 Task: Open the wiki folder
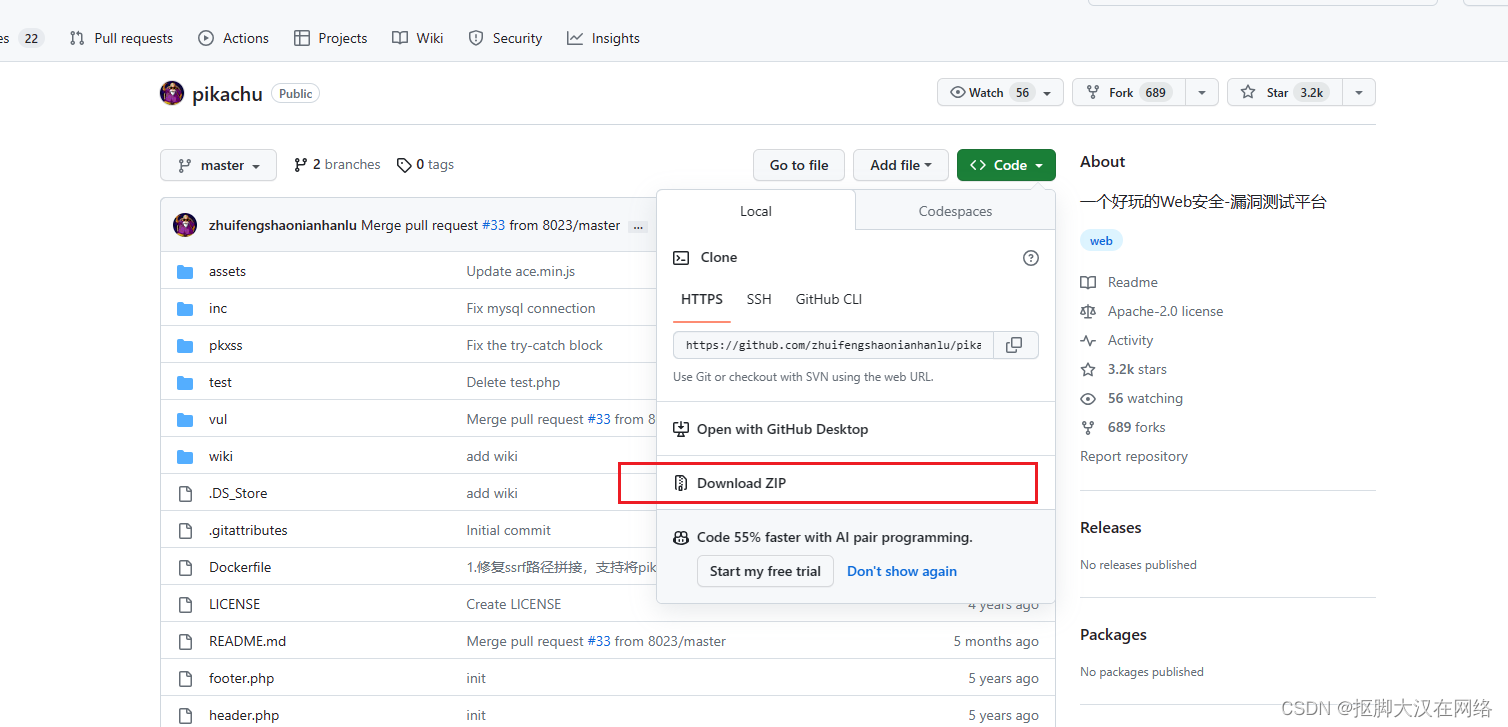[221, 456]
